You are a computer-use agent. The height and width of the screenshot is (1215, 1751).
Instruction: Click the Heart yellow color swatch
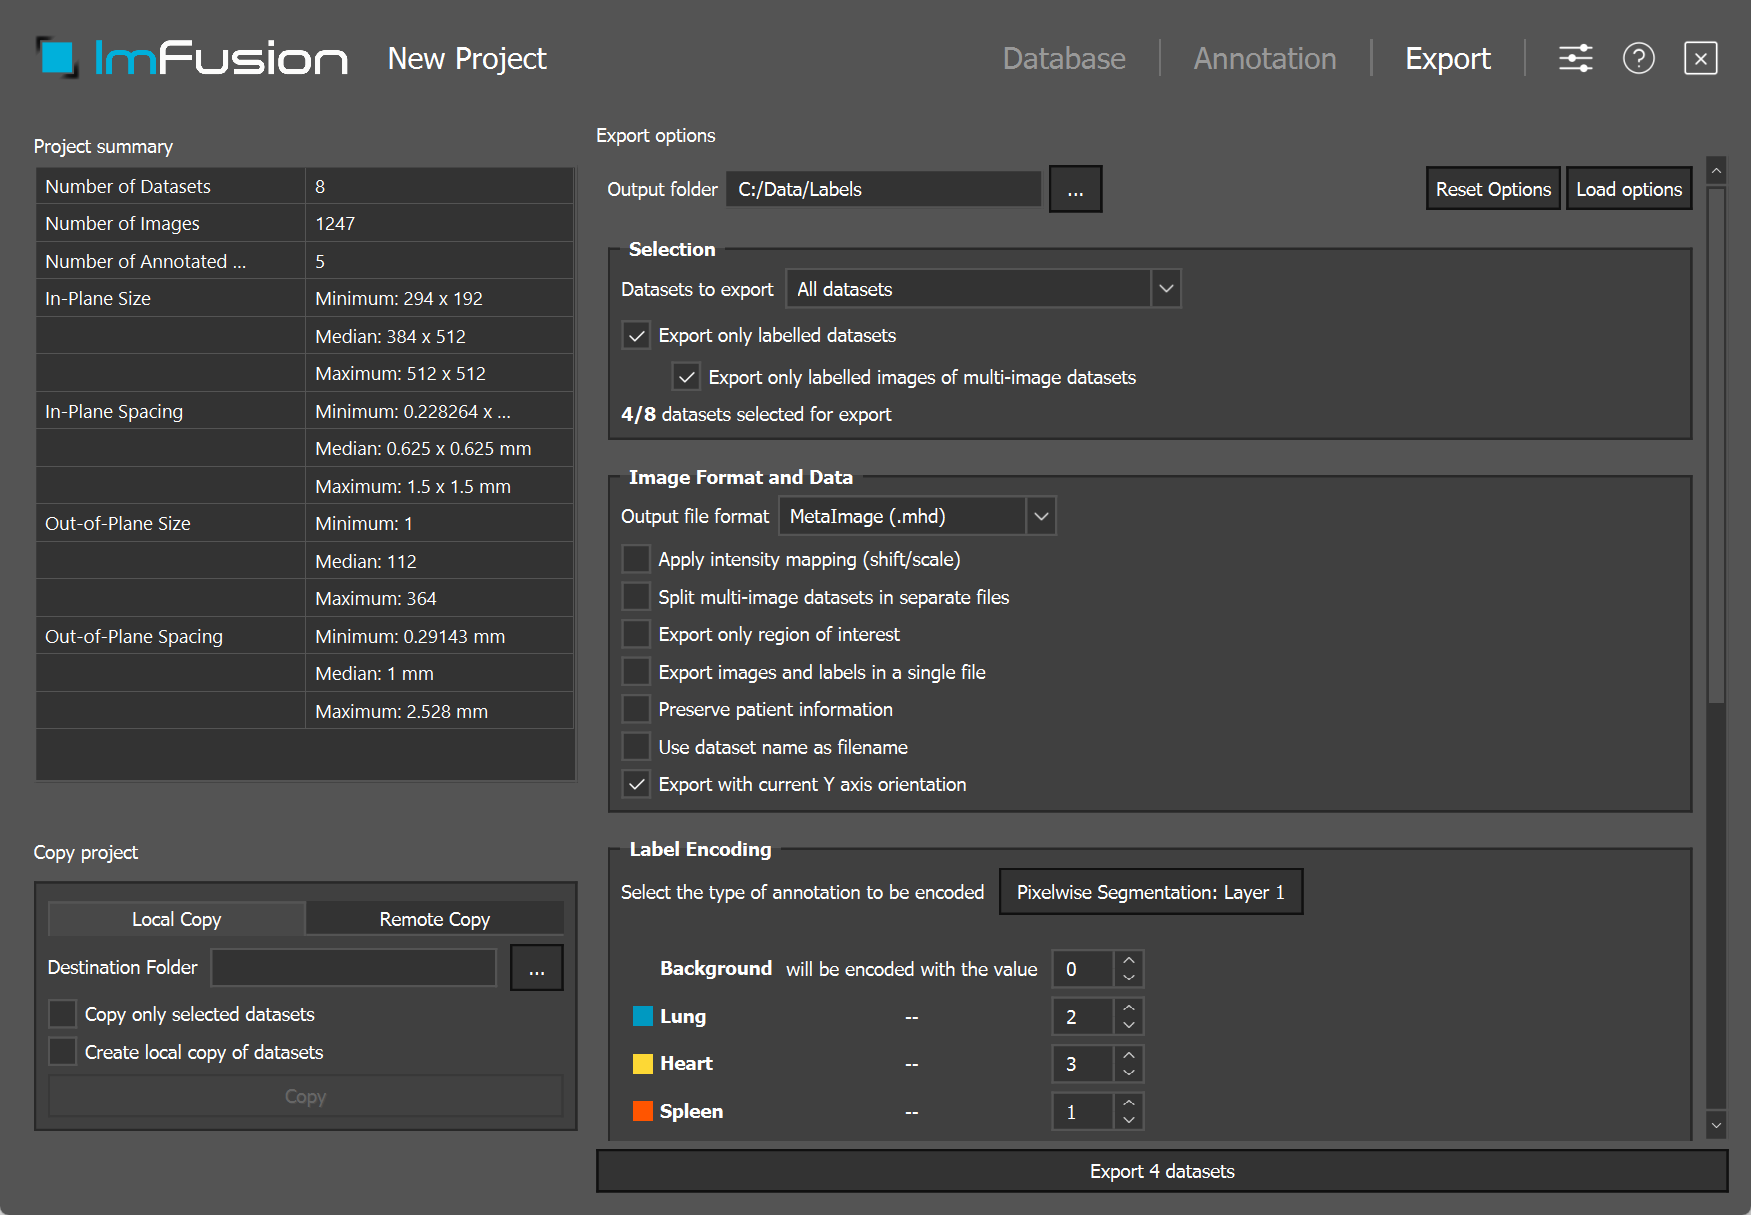point(643,1063)
